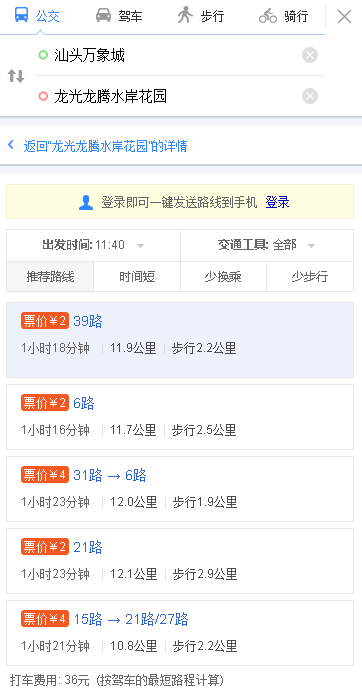The image size is (362, 698).
Task: Choose the 31路 → 6路 transfer route
Action: 180,489
